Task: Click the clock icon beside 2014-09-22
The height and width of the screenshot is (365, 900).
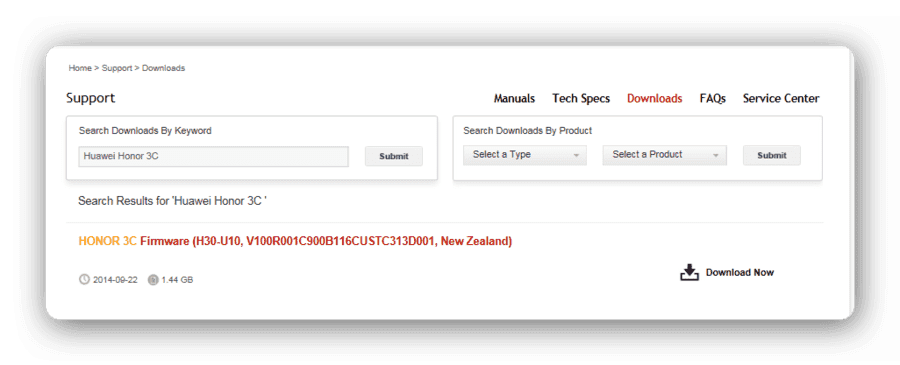Action: [x=84, y=280]
